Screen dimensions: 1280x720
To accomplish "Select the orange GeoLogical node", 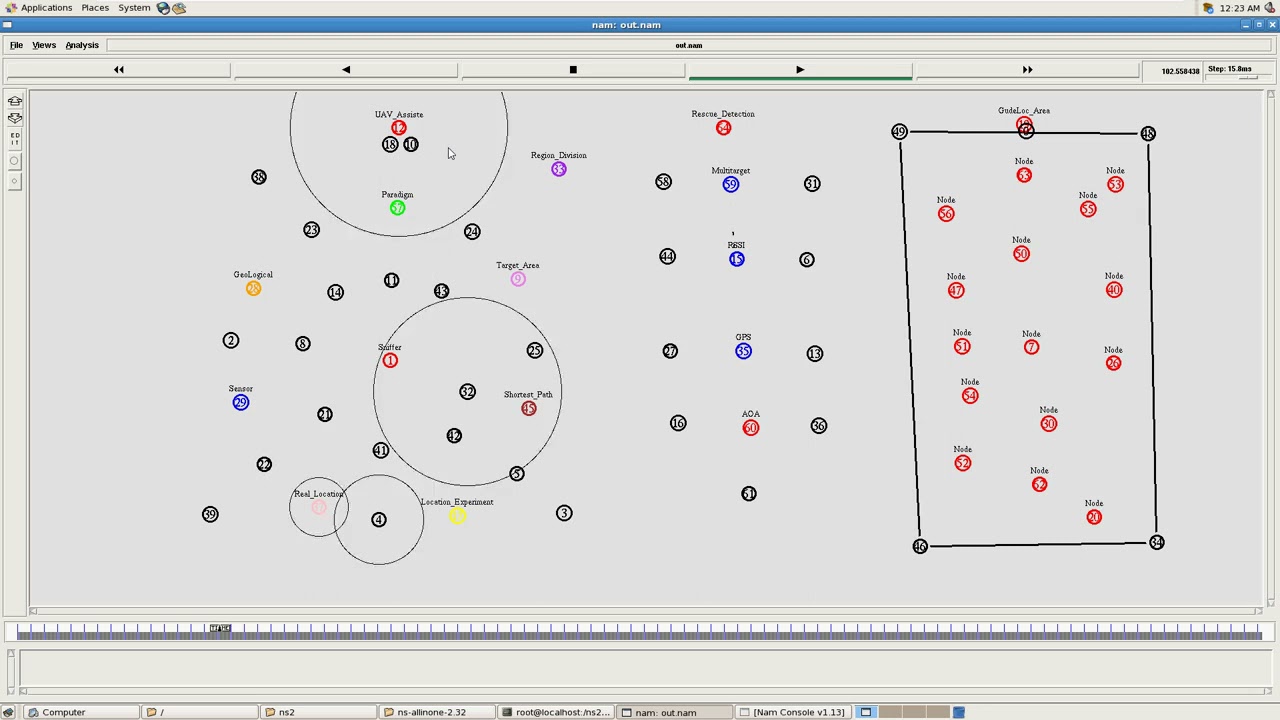I will tap(253, 288).
